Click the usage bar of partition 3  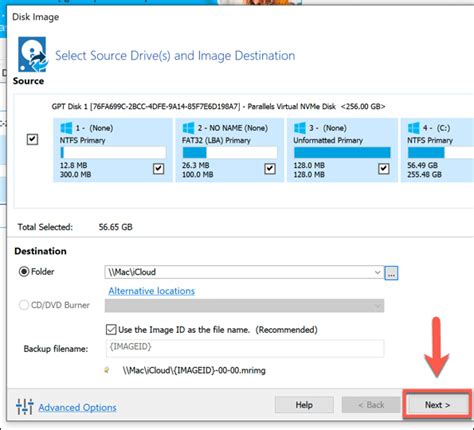coord(342,152)
